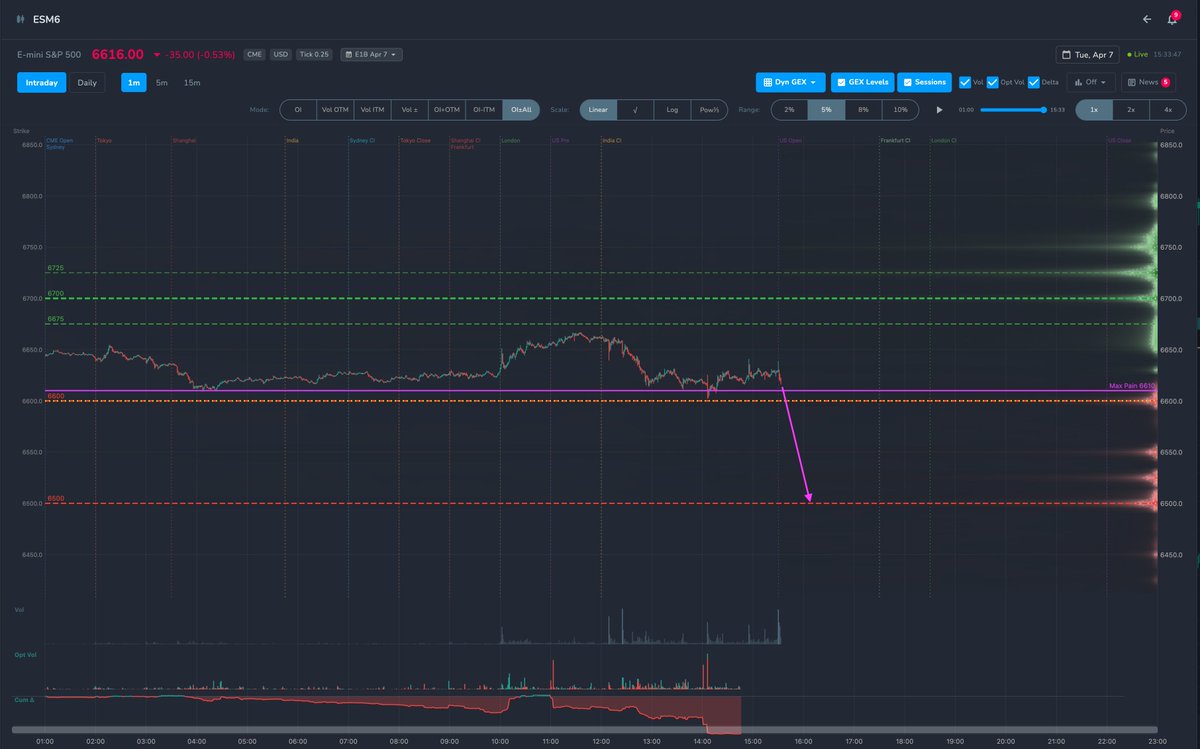Viewport: 1200px width, 749px height.
Task: Toggle the GEX Levels checkbox button
Action: pyautogui.click(x=862, y=82)
